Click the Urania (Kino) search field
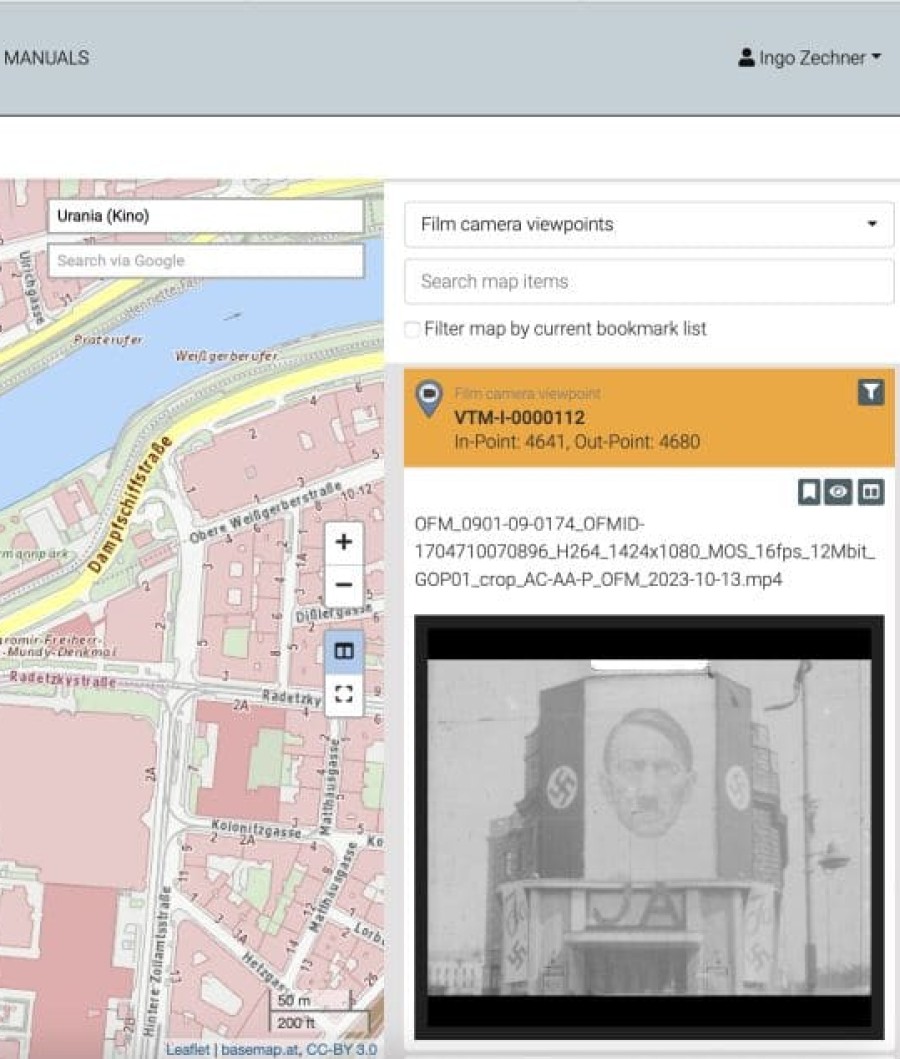 pos(206,216)
